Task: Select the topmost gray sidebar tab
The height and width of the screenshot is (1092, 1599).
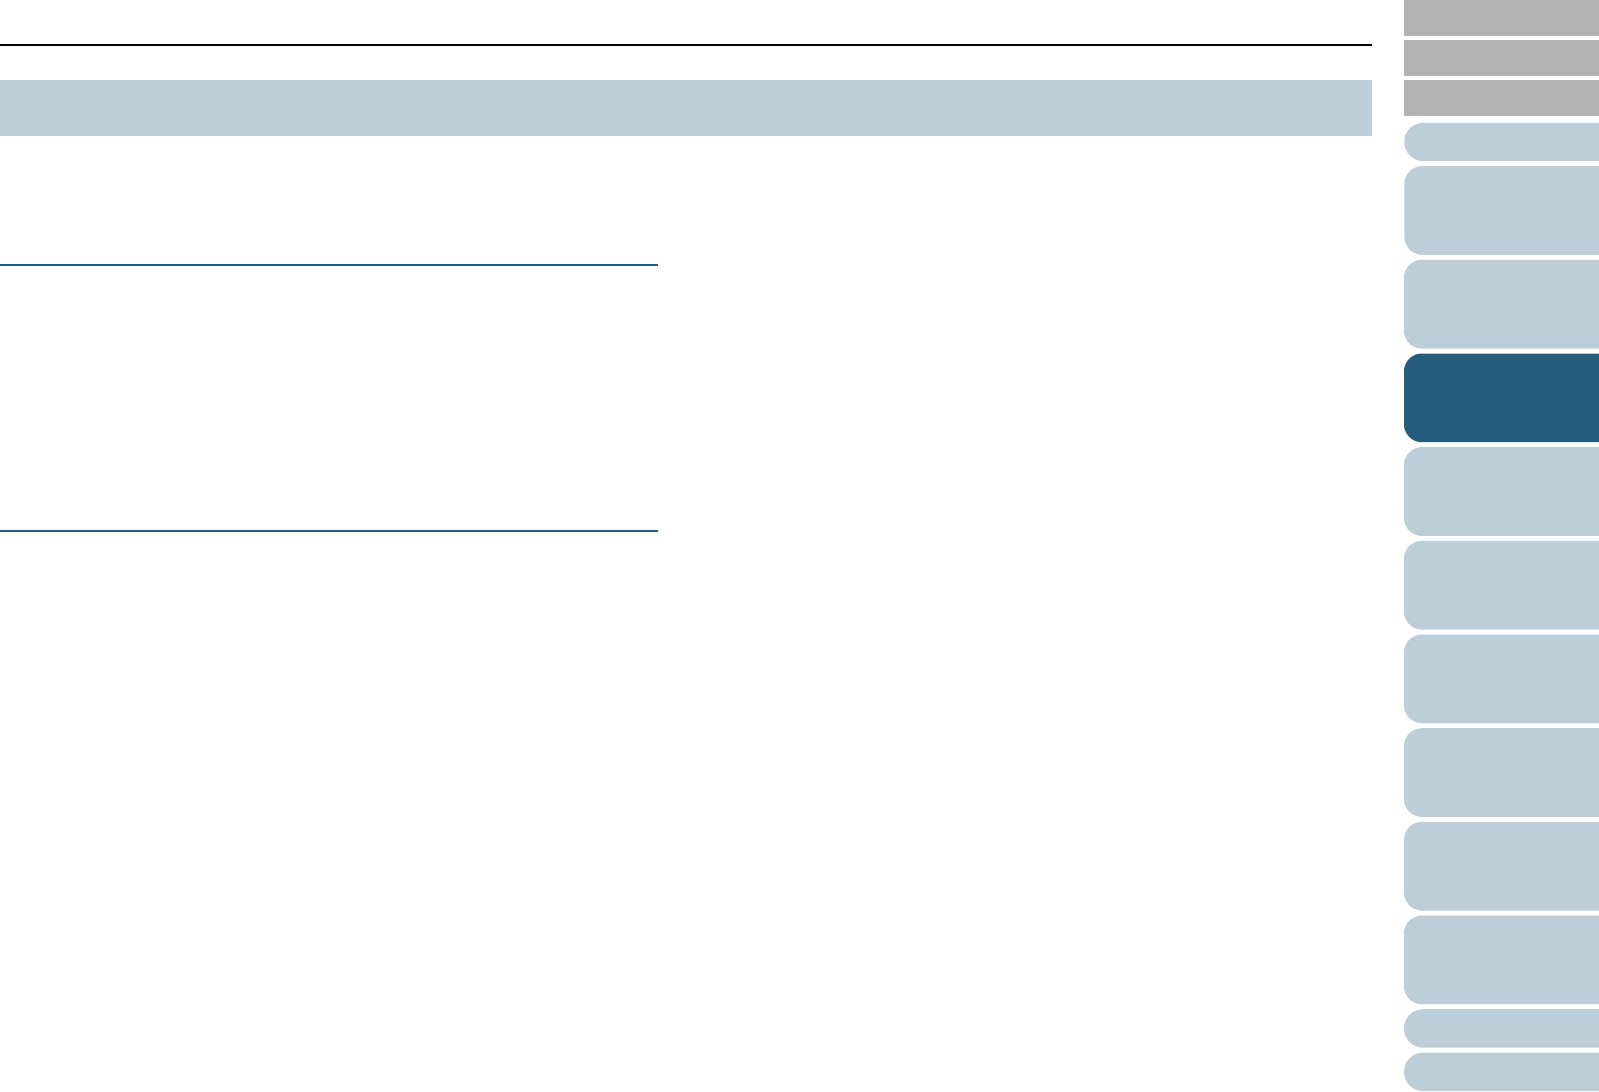Action: pyautogui.click(x=1501, y=18)
